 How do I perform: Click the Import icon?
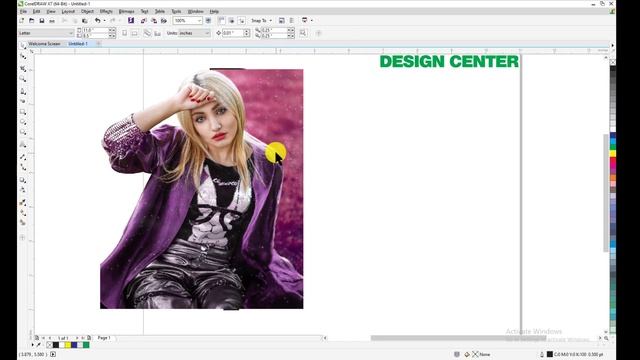tap(144, 20)
